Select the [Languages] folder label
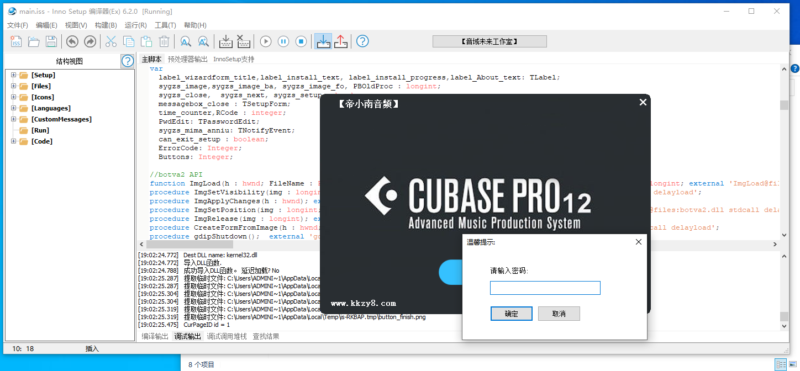Image resolution: width=800 pixels, height=371 pixels. click(x=51, y=108)
